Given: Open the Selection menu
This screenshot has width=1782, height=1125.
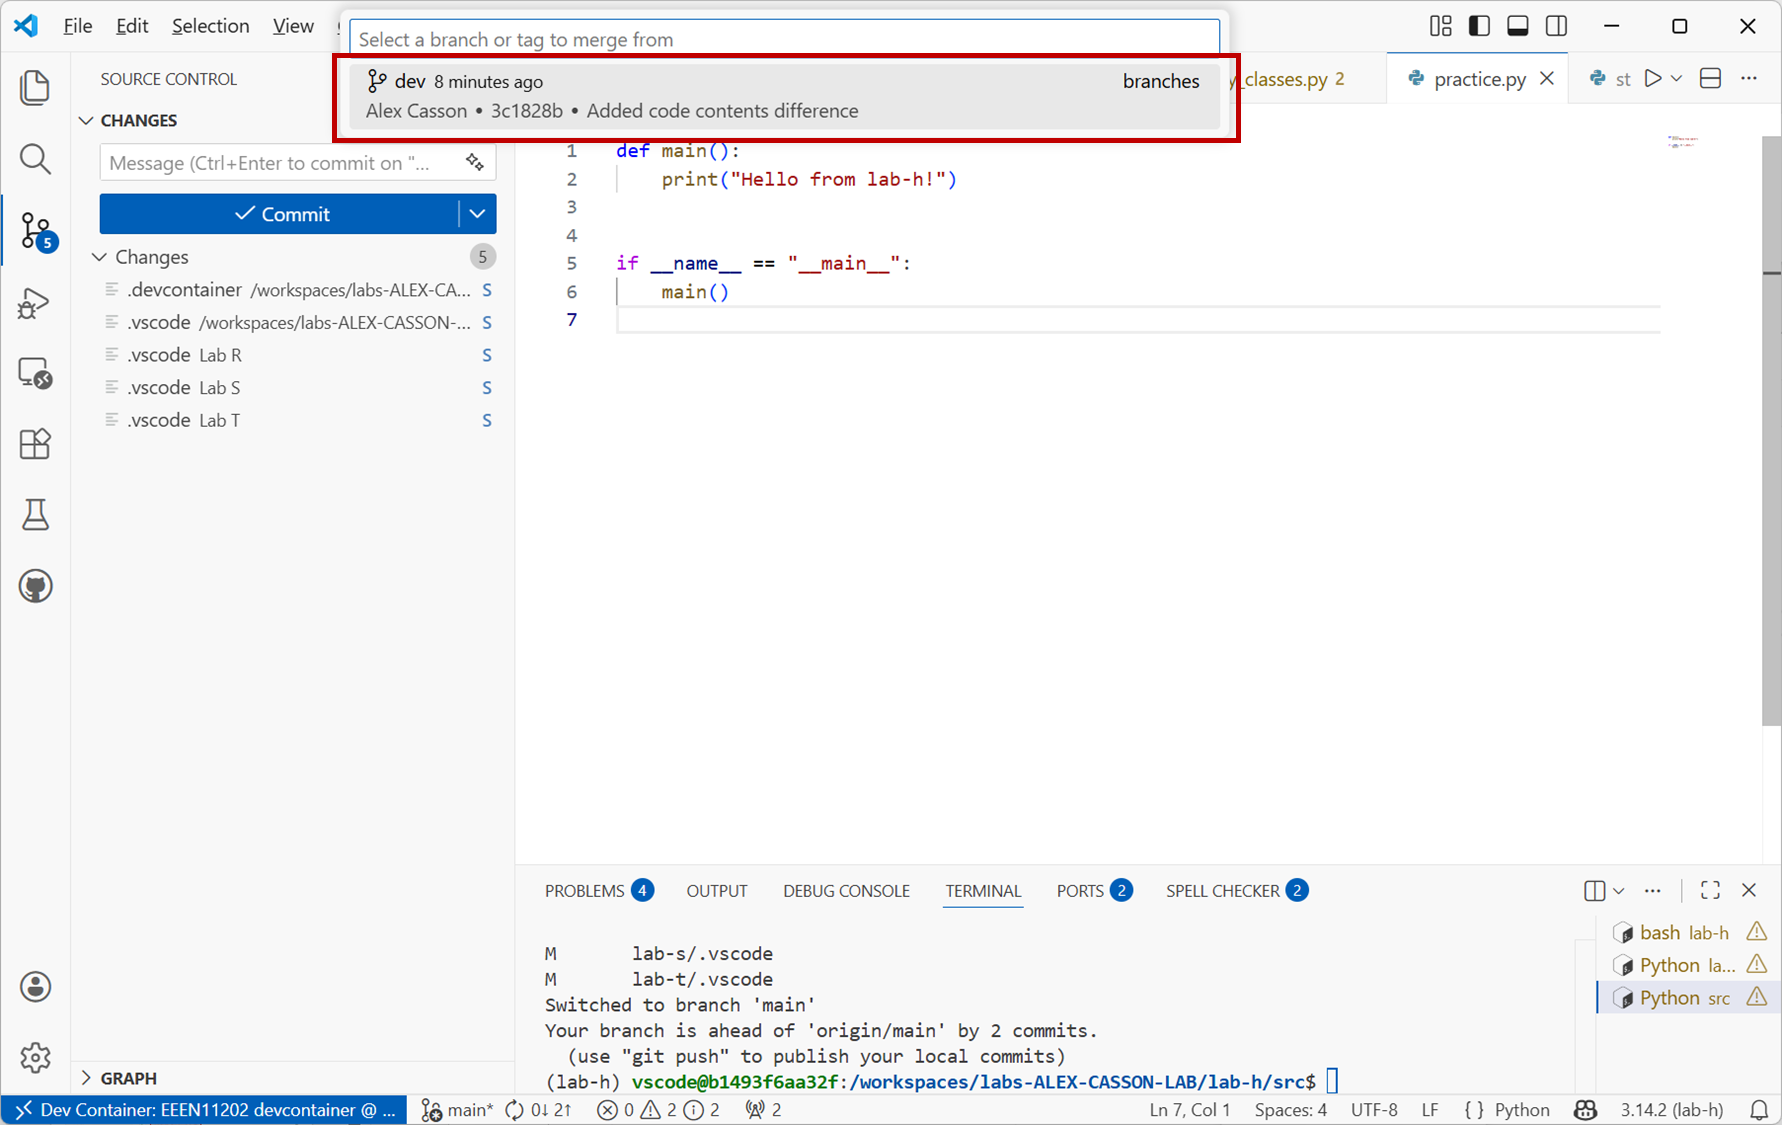Looking at the screenshot, I should (x=210, y=26).
